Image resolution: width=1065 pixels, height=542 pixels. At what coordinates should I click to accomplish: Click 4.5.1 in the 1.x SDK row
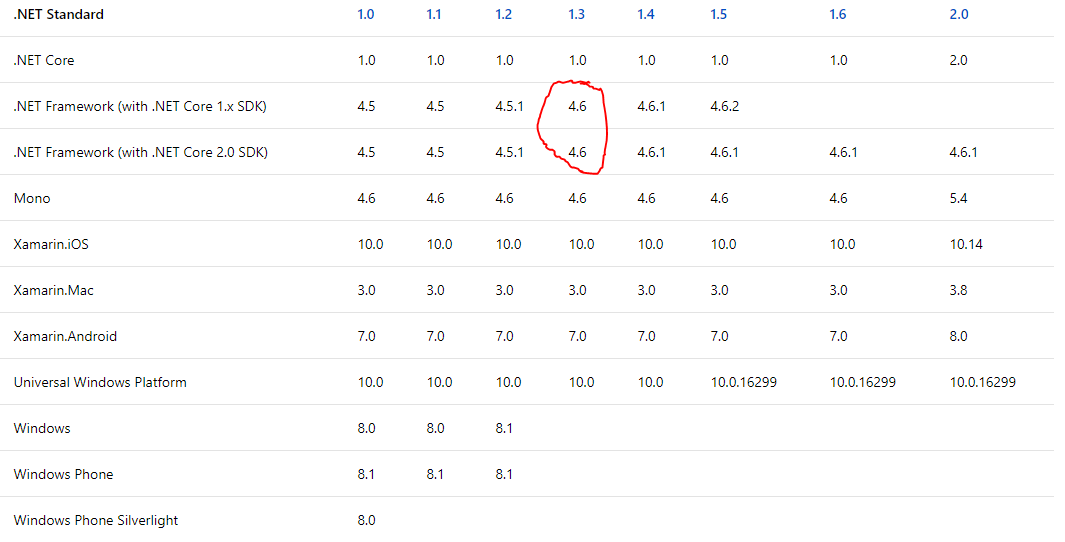point(509,107)
